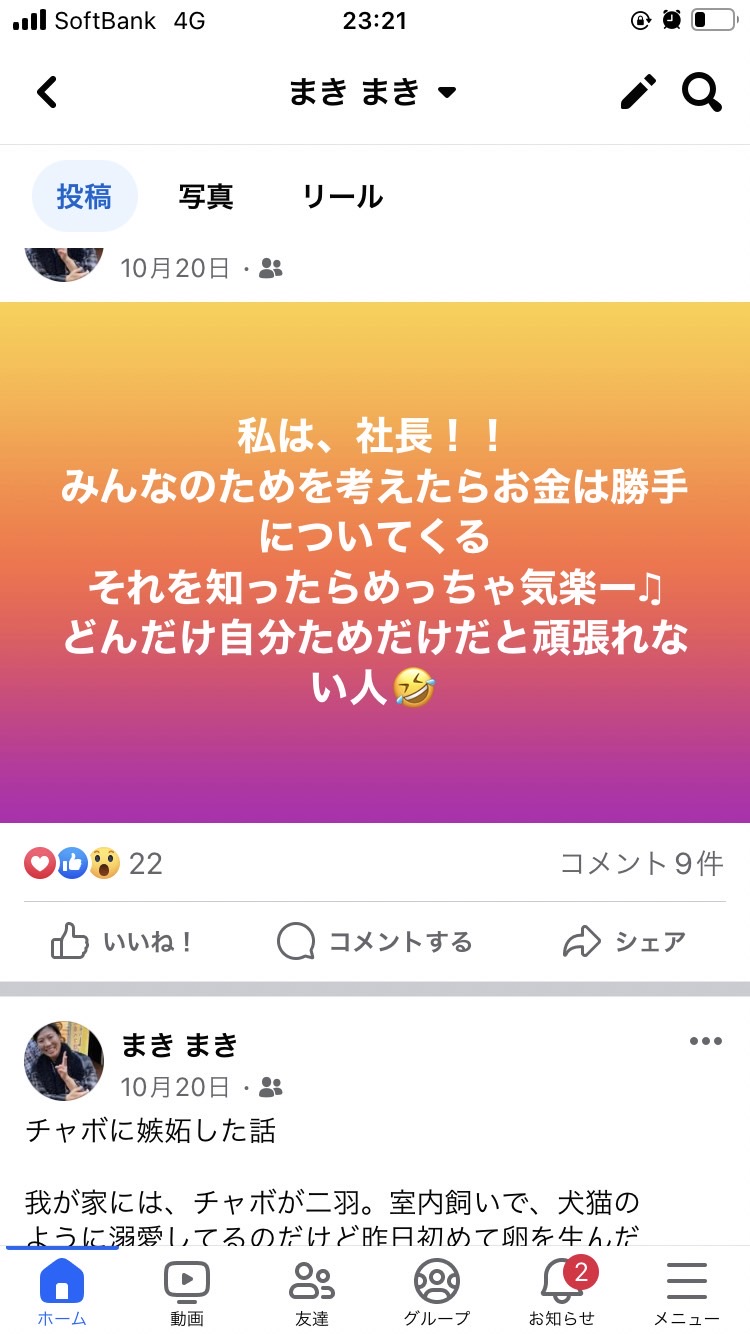Switch to the リール tab
This screenshot has width=750, height=1334.
343,196
